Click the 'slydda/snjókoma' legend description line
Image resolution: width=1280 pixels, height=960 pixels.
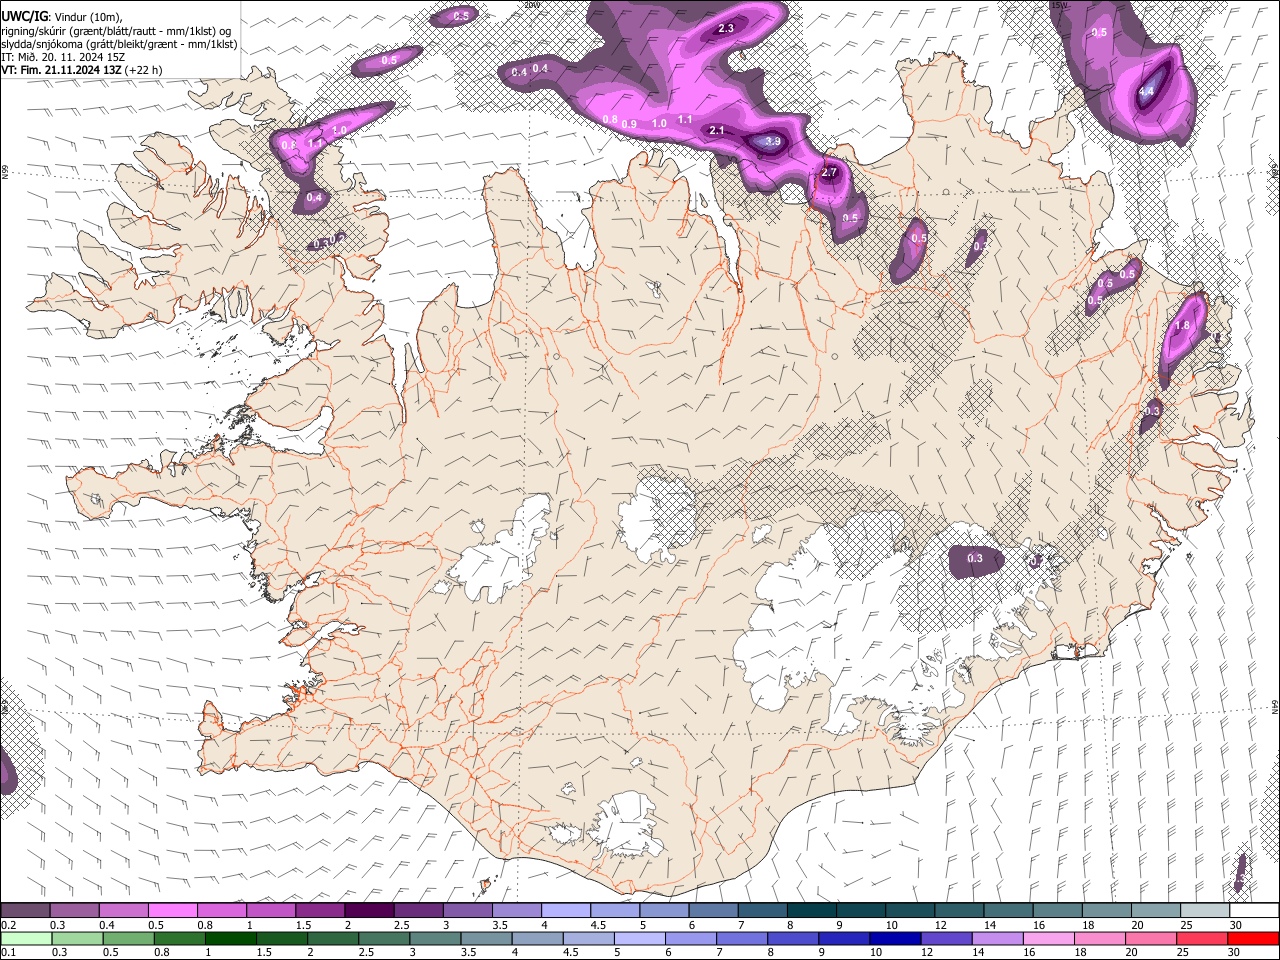(x=119, y=44)
